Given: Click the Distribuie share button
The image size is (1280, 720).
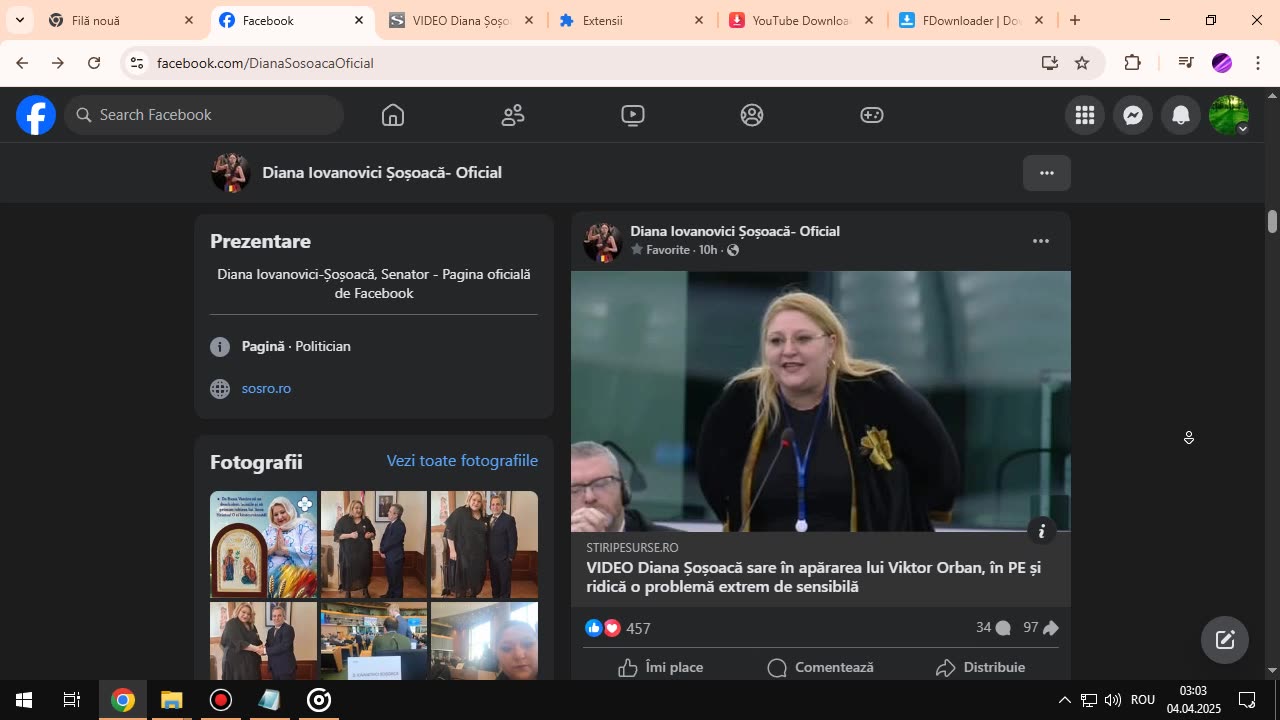Looking at the screenshot, I should tap(980, 667).
